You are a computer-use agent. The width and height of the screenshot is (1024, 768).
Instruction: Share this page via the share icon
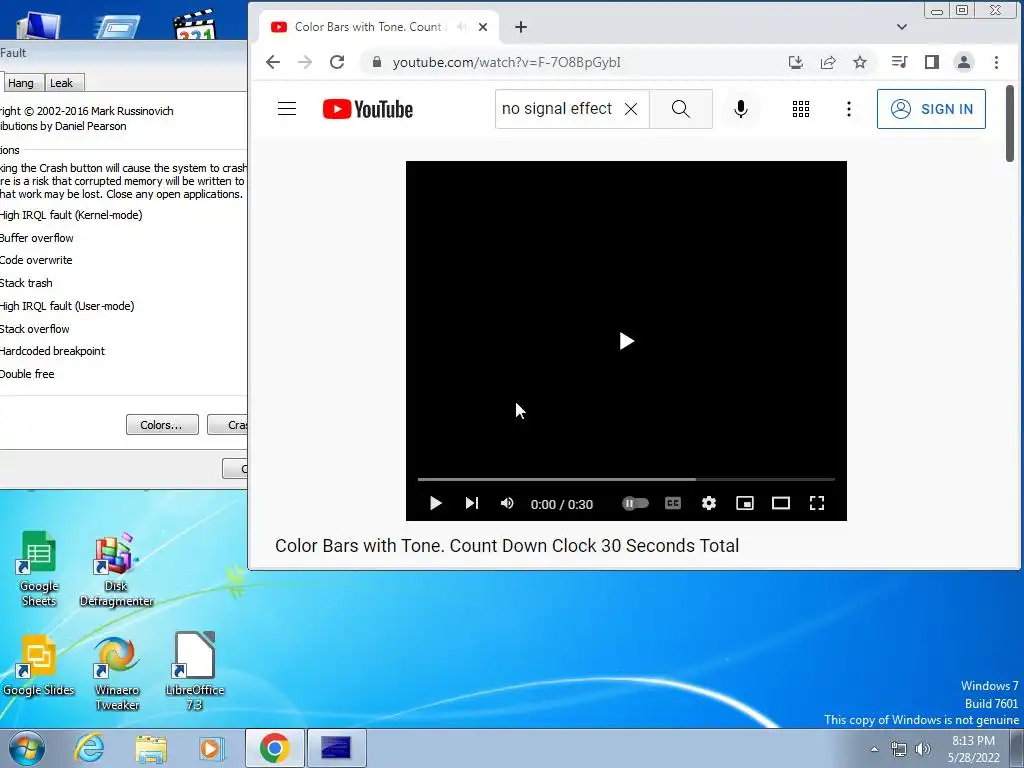point(828,62)
